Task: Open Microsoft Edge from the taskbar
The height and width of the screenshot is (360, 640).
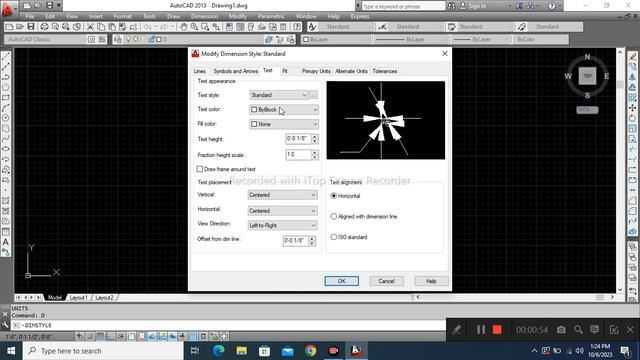Action: 218,351
